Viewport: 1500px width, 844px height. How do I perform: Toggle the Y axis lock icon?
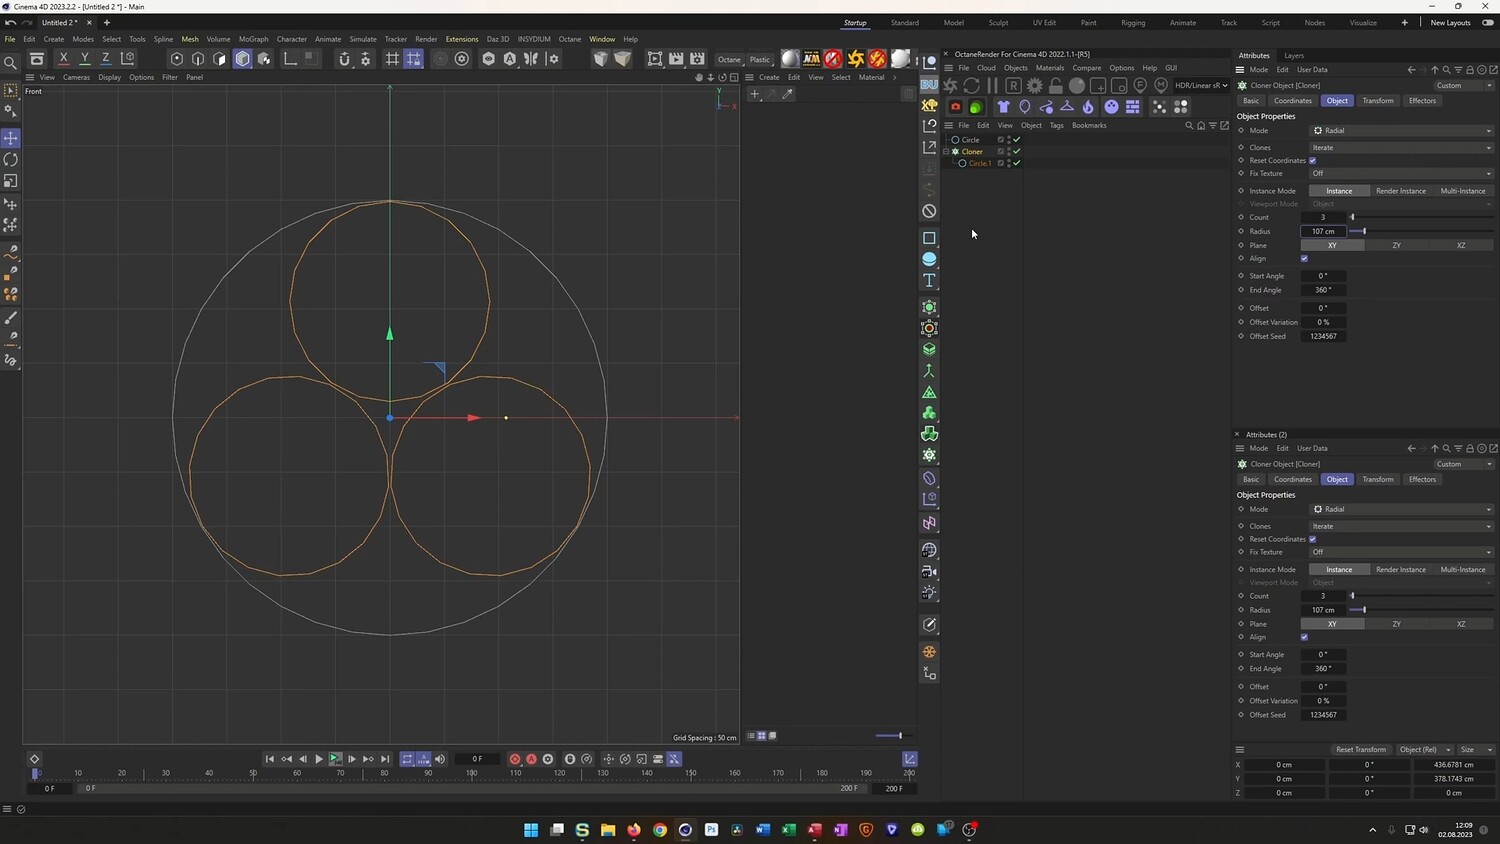(x=85, y=59)
